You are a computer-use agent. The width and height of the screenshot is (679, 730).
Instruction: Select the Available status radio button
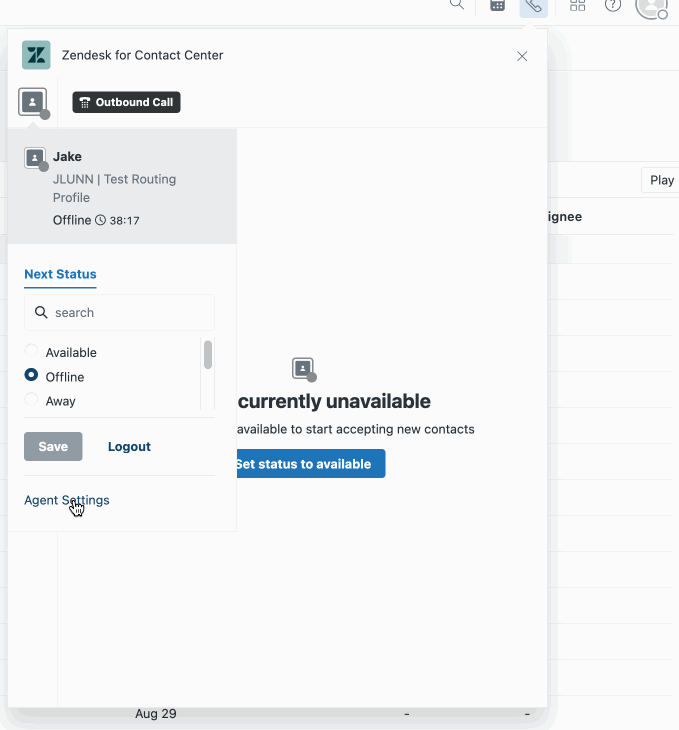click(31, 351)
